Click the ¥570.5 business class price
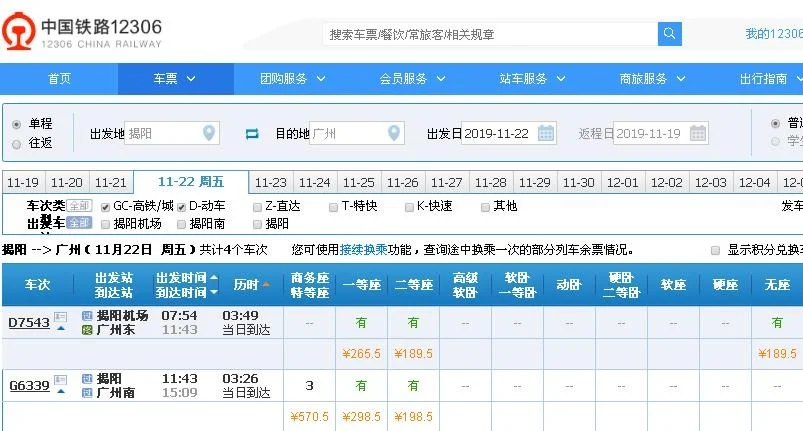The height and width of the screenshot is (431, 803). 309,417
